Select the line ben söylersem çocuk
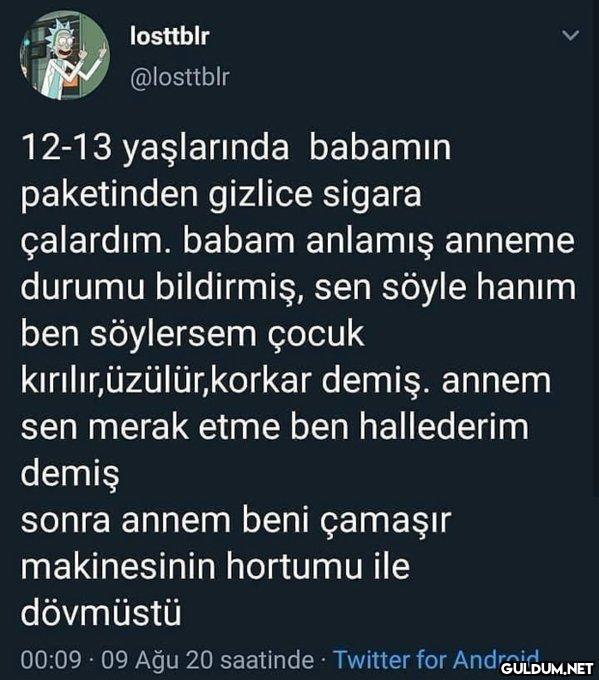 pyautogui.click(x=193, y=335)
